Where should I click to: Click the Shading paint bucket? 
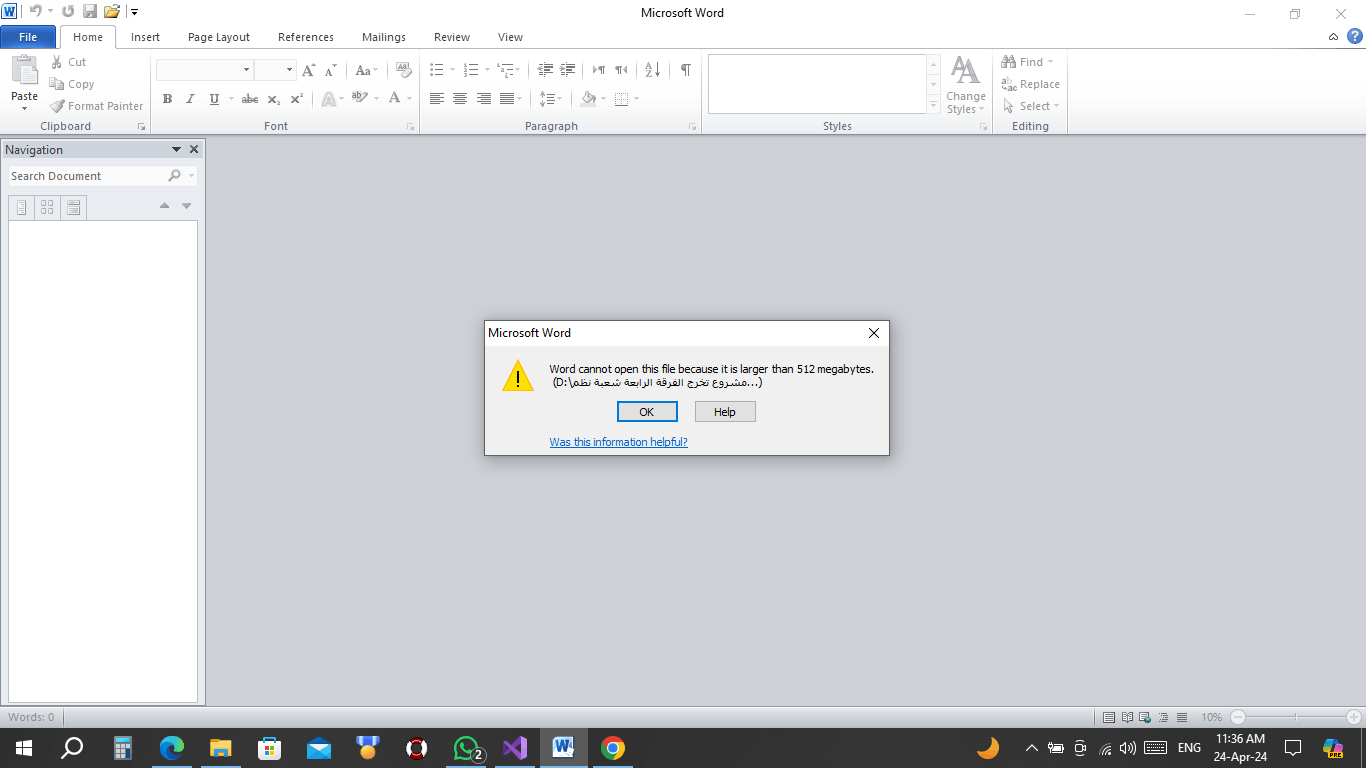[x=589, y=99]
